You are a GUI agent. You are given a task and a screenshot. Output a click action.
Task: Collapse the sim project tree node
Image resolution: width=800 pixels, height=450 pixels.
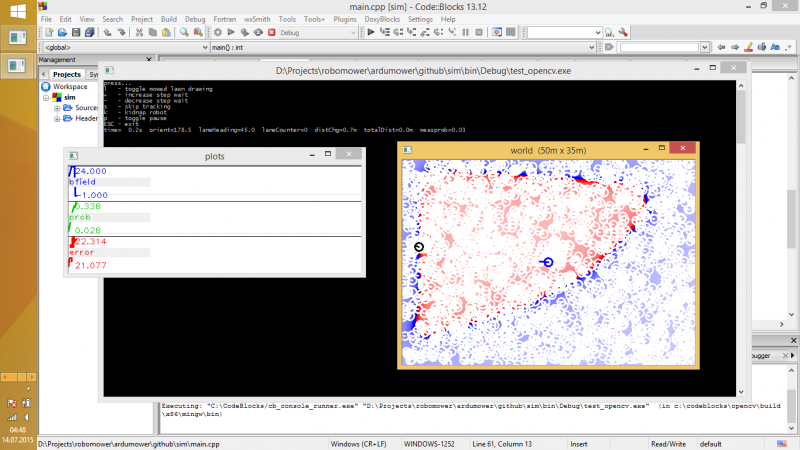tap(46, 97)
